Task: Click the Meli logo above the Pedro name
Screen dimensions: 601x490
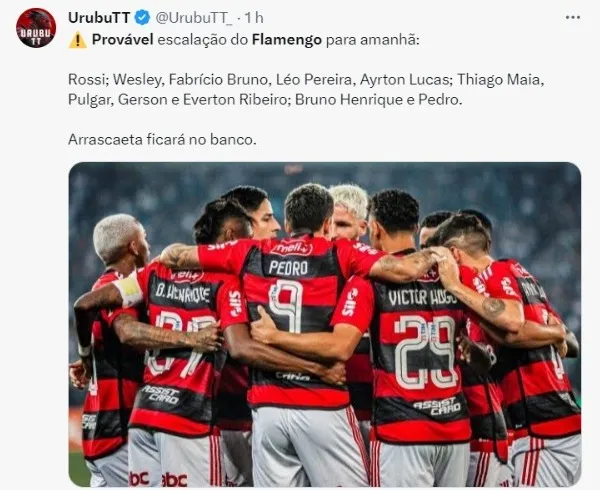Action: coord(291,248)
